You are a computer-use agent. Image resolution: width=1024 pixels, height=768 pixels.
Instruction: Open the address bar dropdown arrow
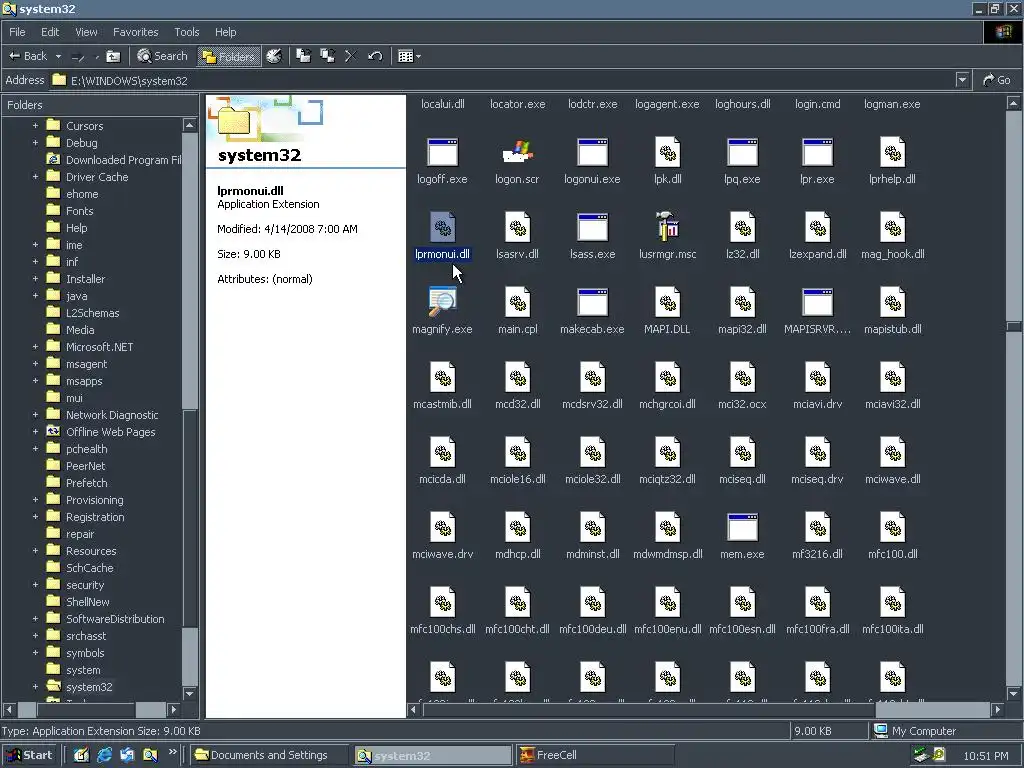(962, 80)
